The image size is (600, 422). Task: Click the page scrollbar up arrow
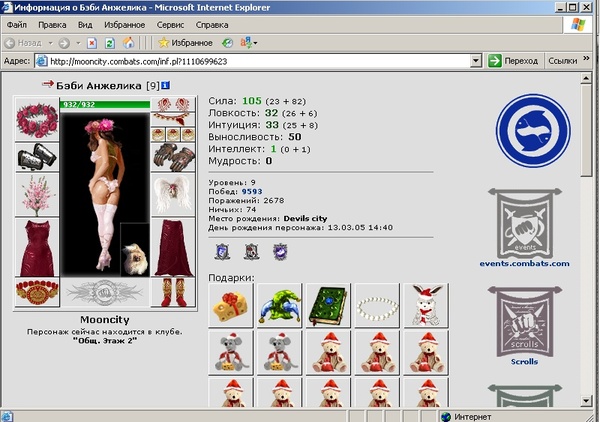pos(586,78)
